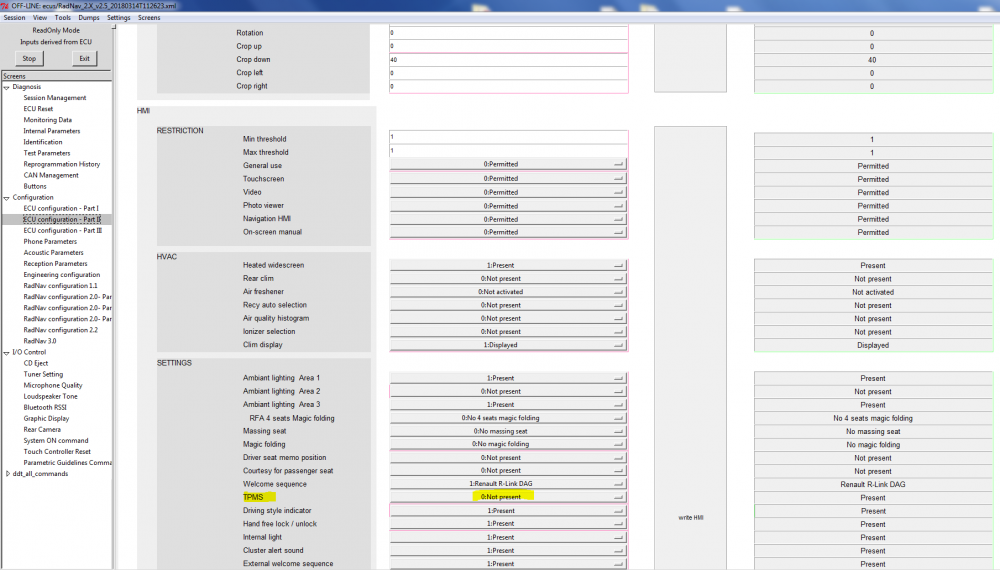Viewport: 1000px width, 570px height.
Task: Click the Min threshold input field
Action: [508, 137]
